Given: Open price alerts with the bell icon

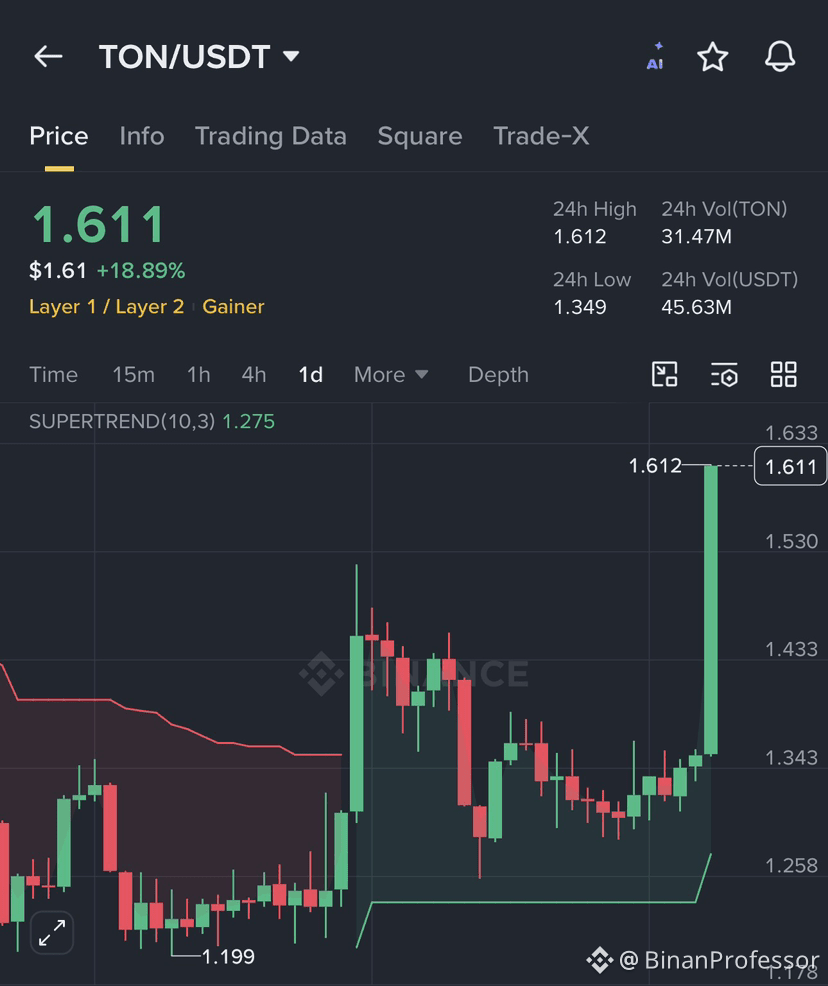Looking at the screenshot, I should click(x=780, y=57).
